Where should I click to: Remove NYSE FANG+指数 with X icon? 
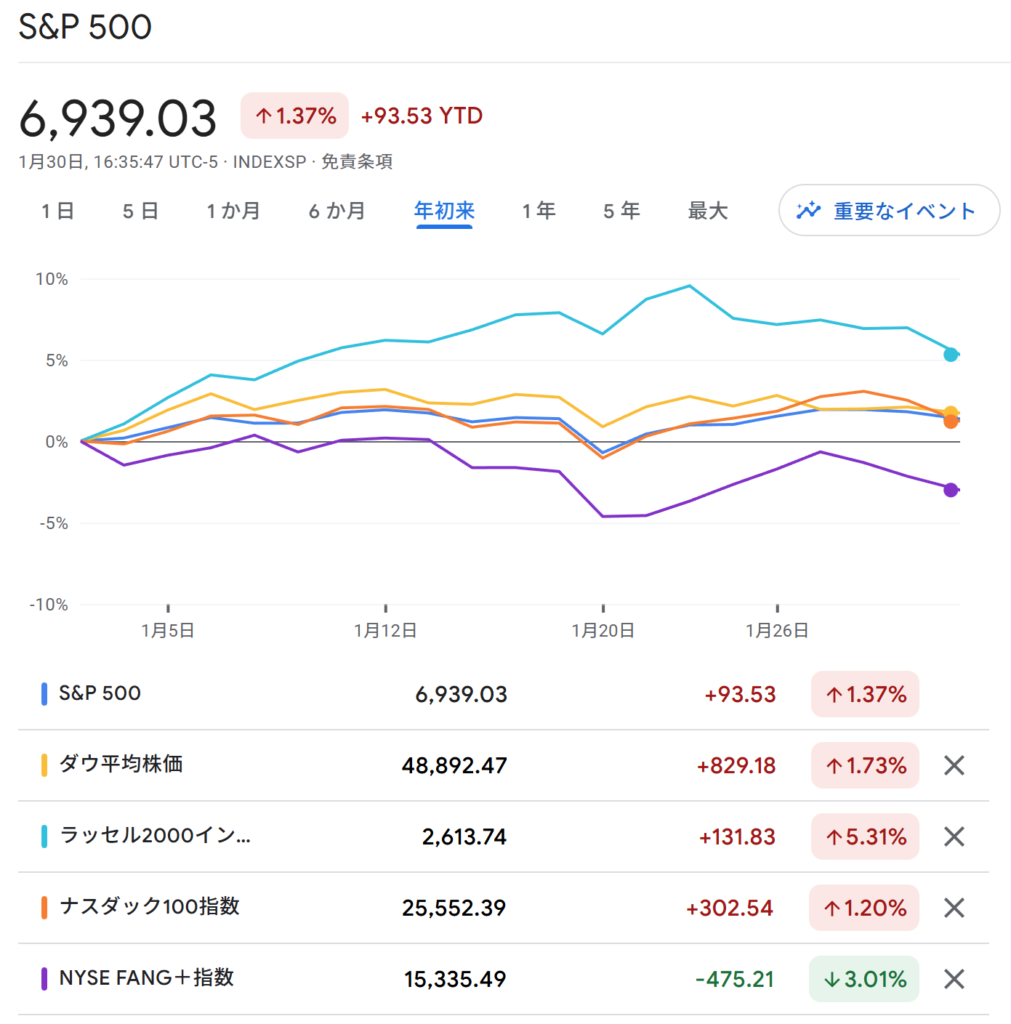point(954,979)
